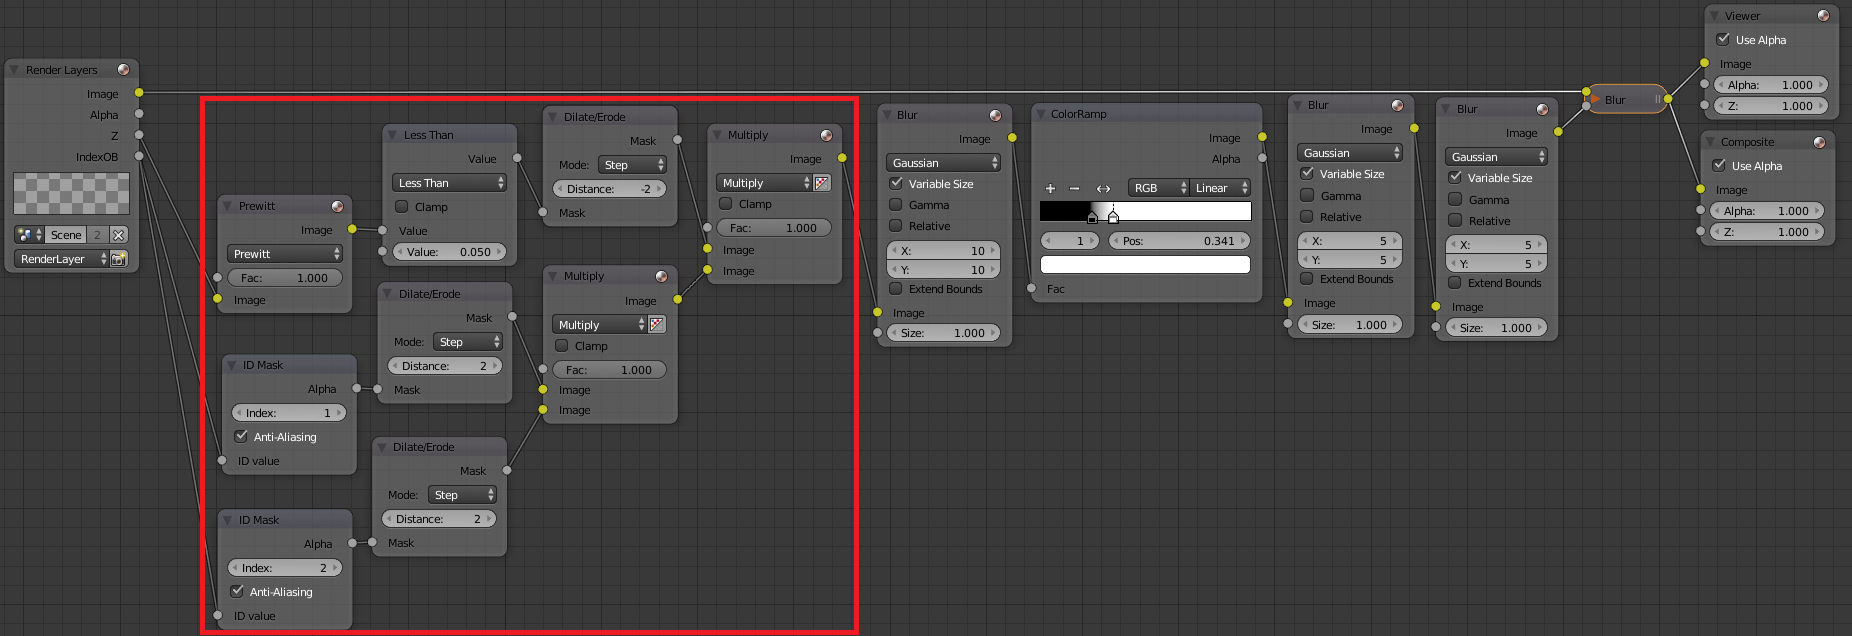This screenshot has width=1852, height=636.
Task: Collapse the Viewer node triangle
Action: (x=1714, y=15)
